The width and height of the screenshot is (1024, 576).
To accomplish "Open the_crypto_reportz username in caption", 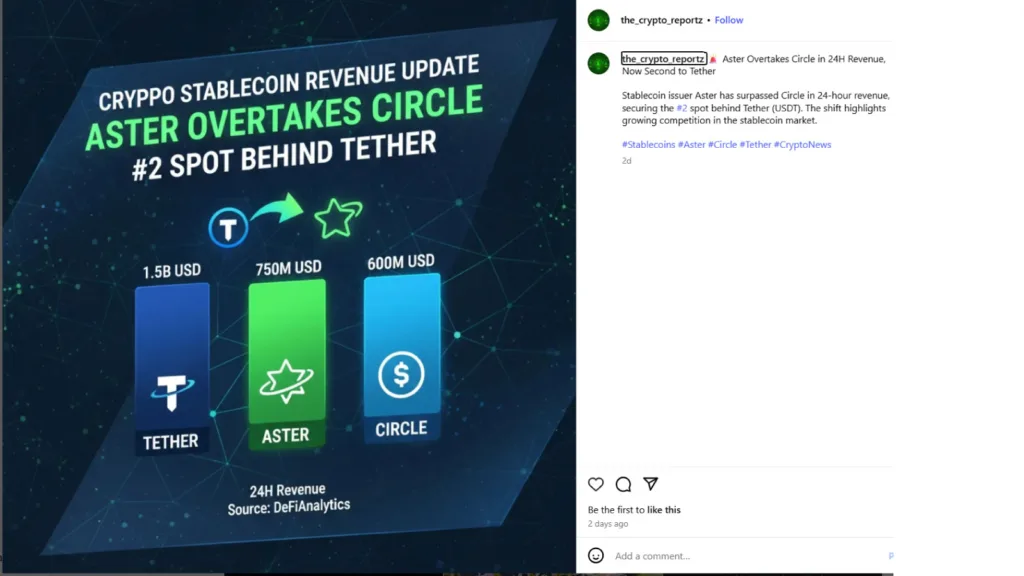I will (x=664, y=59).
